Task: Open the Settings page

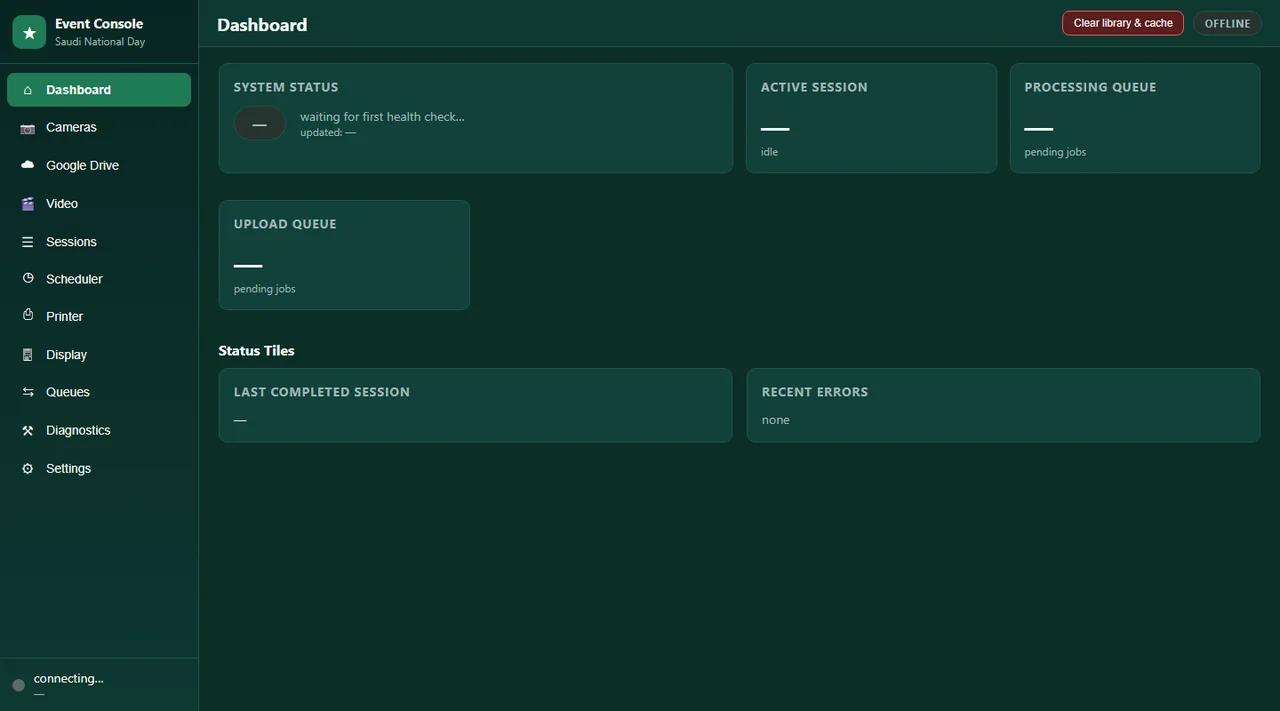Action: pos(99,468)
